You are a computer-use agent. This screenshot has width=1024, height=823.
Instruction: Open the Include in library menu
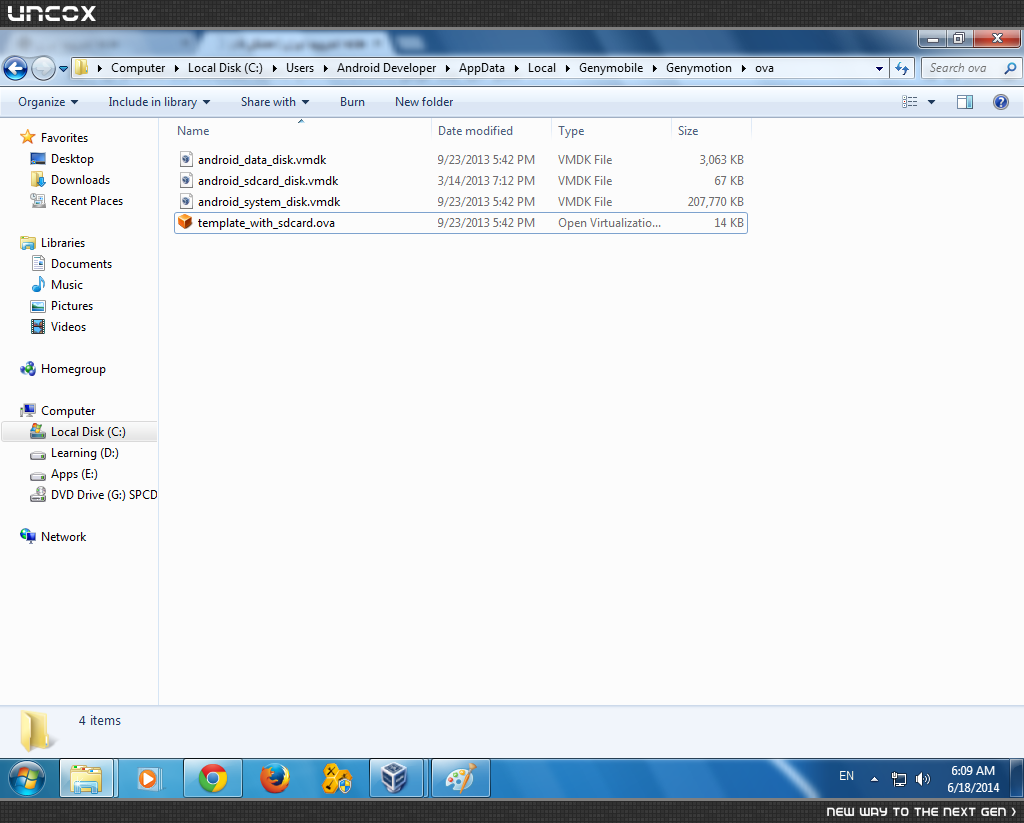click(159, 102)
